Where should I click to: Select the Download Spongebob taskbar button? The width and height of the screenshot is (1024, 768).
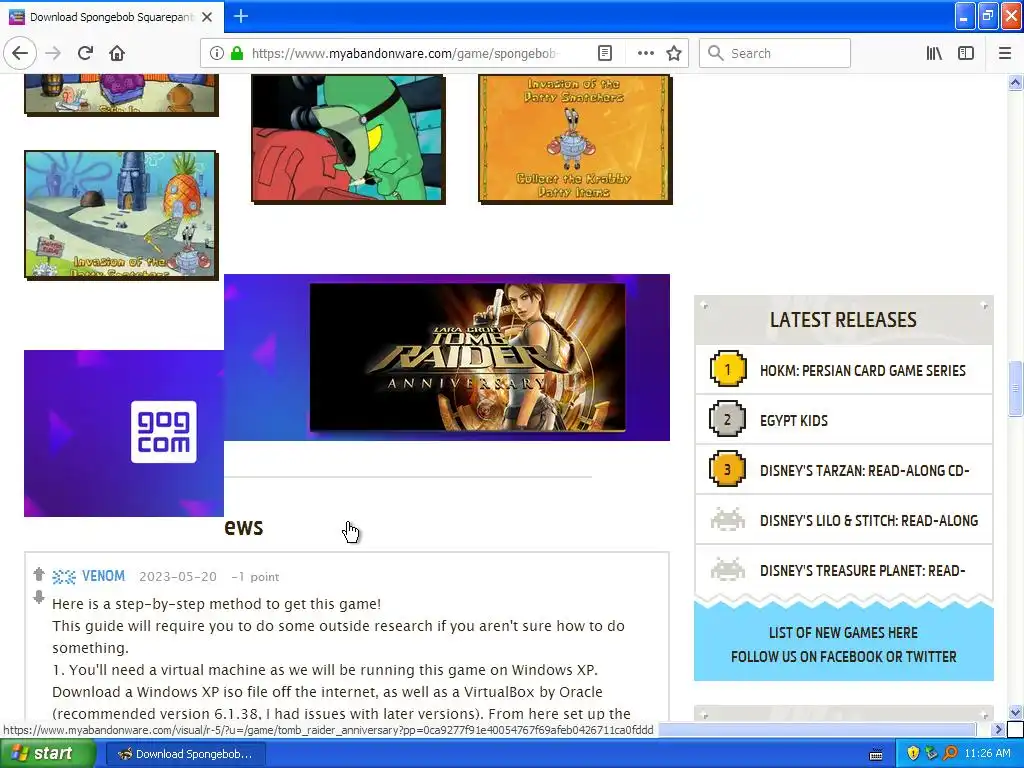185,754
